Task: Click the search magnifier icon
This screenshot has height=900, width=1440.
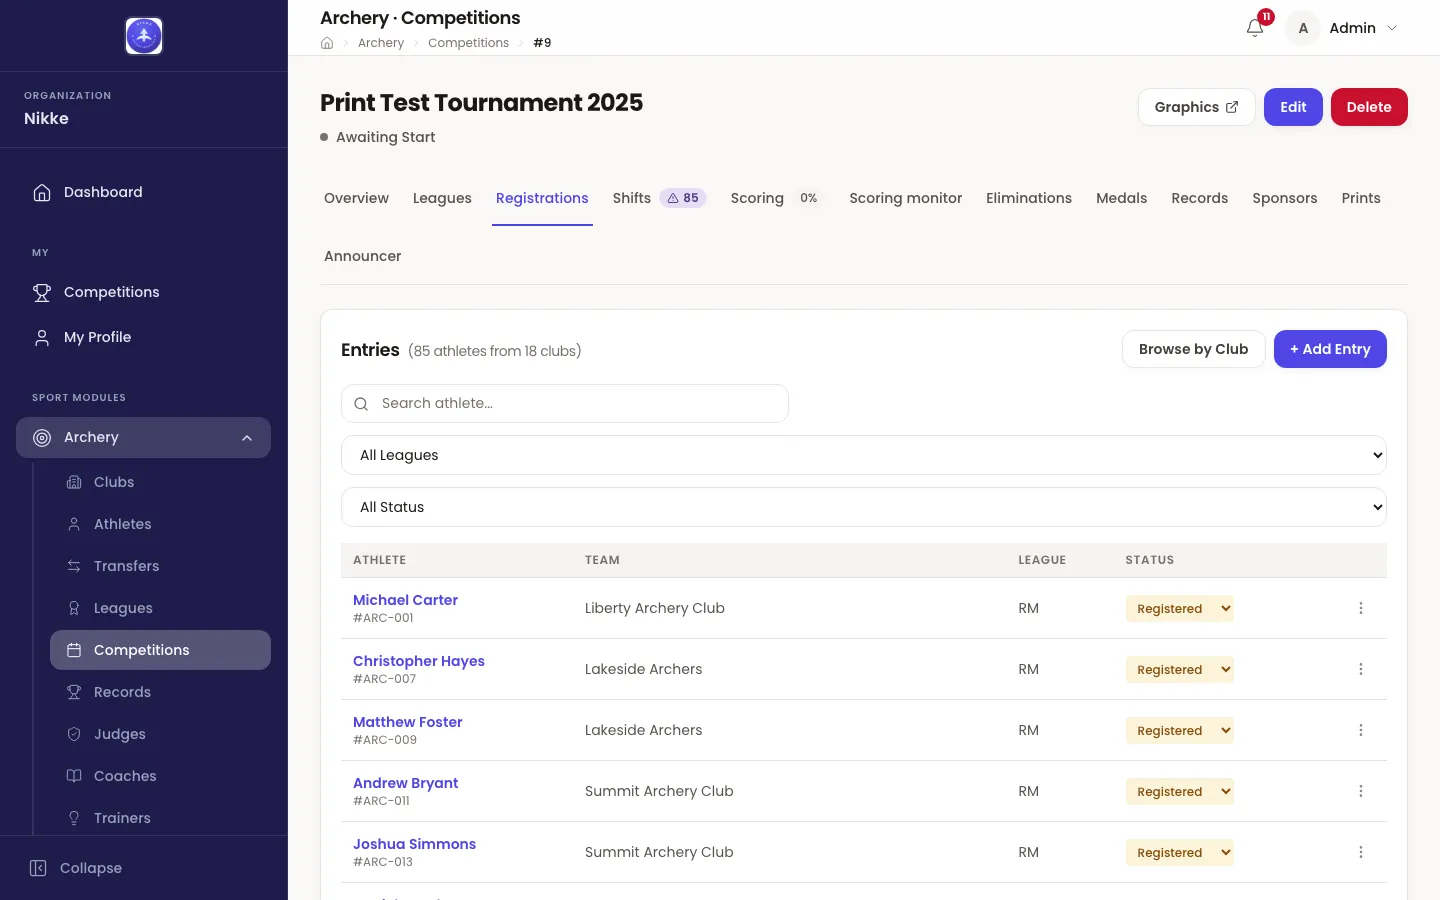Action: pos(361,404)
